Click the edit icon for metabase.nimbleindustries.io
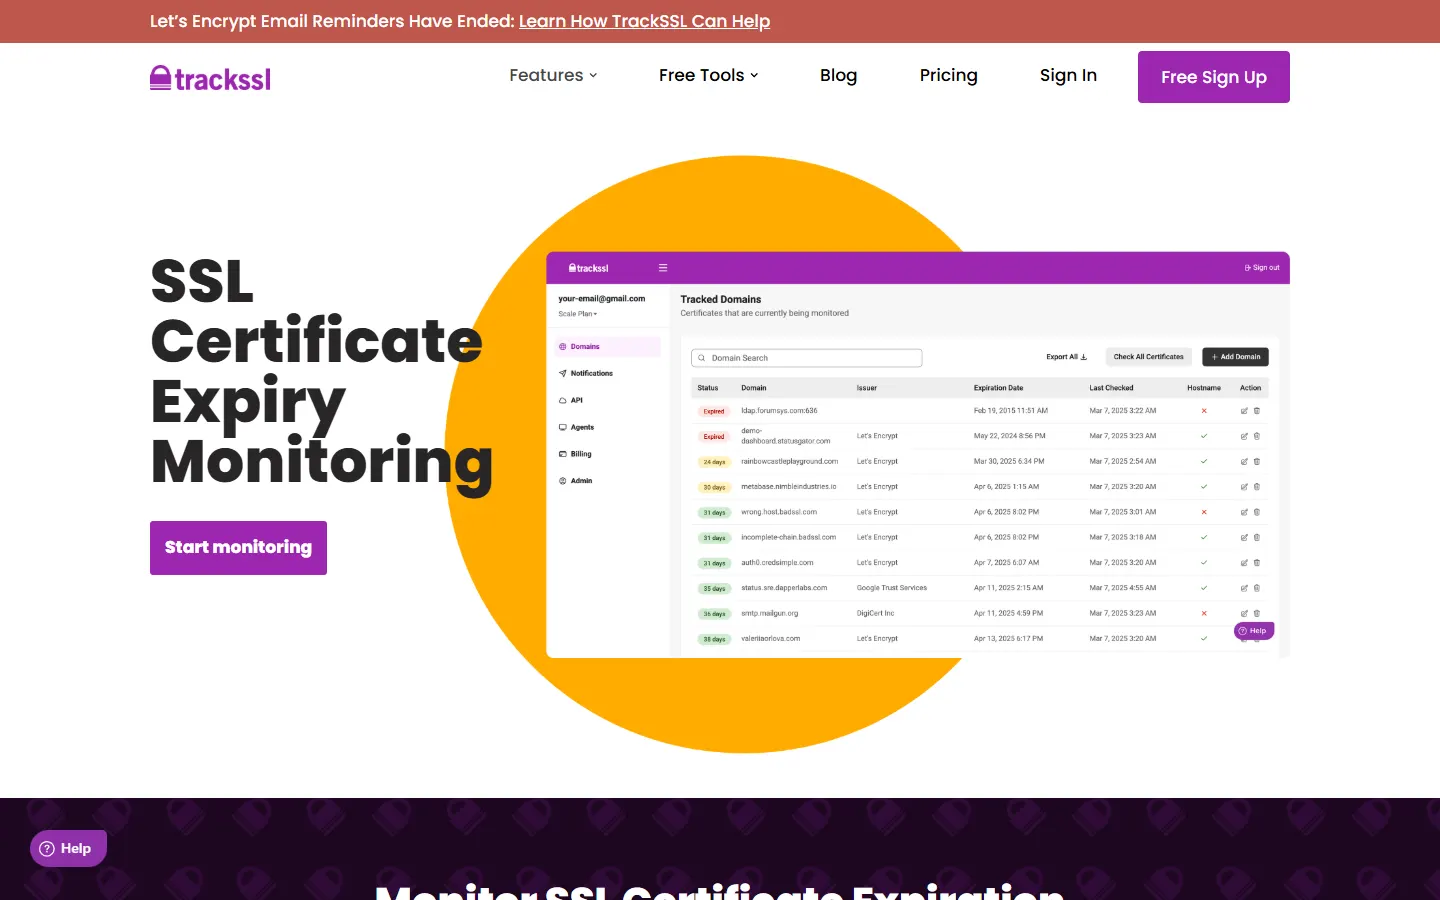Screen dimensions: 1440x900 coord(1244,487)
